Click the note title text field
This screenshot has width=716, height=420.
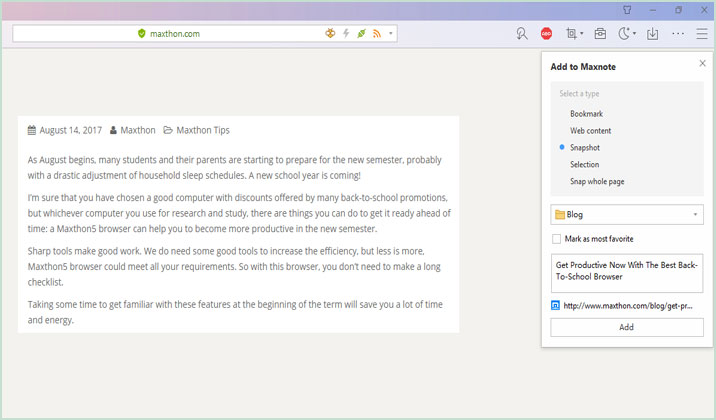coord(626,273)
